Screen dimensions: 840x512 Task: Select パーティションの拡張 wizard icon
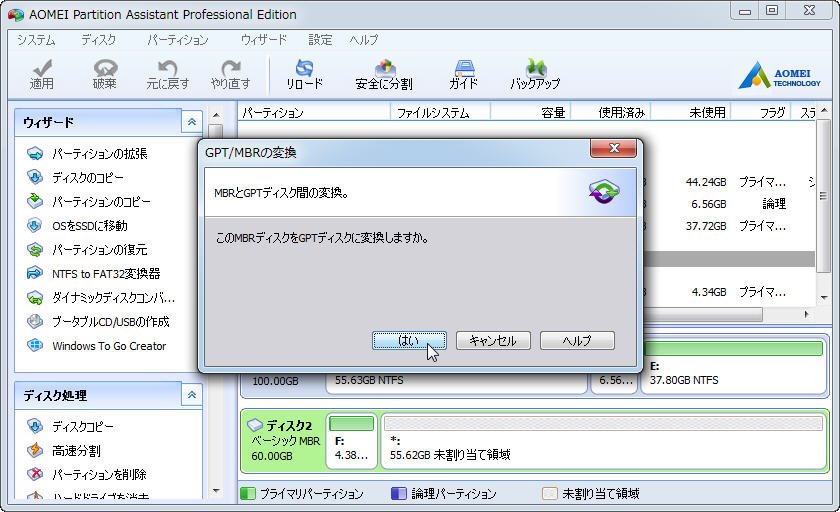[35, 154]
